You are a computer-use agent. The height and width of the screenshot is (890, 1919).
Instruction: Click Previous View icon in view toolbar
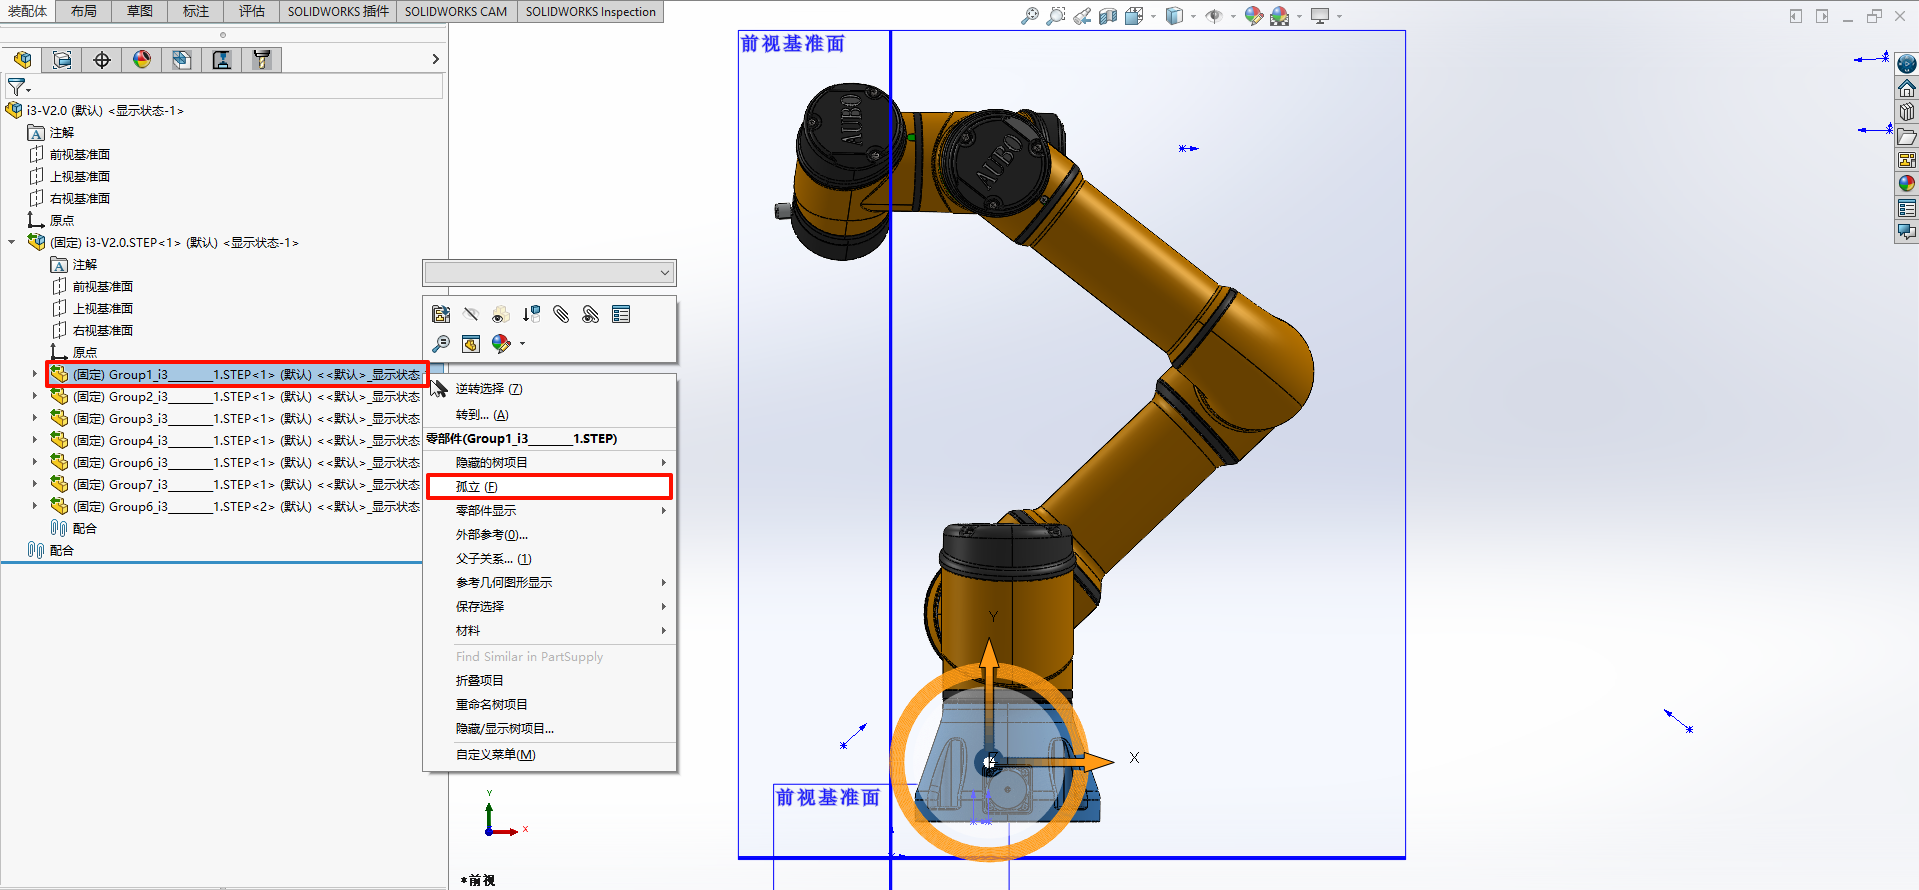pyautogui.click(x=1082, y=16)
